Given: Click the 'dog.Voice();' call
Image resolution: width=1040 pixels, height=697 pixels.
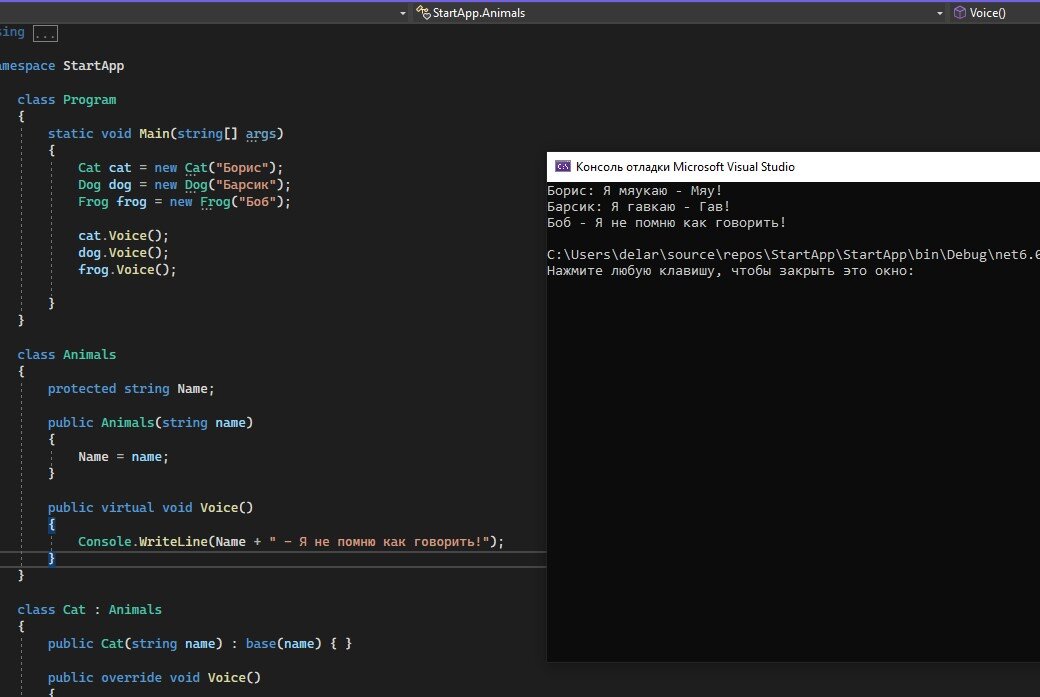Looking at the screenshot, I should [123, 253].
